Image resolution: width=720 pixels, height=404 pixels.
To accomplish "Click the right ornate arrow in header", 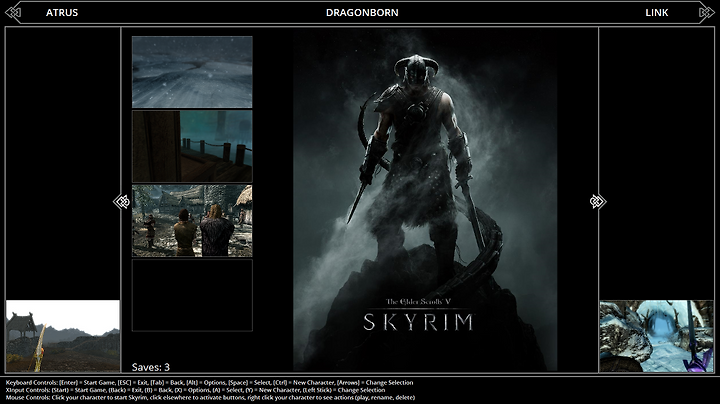I will (706, 12).
